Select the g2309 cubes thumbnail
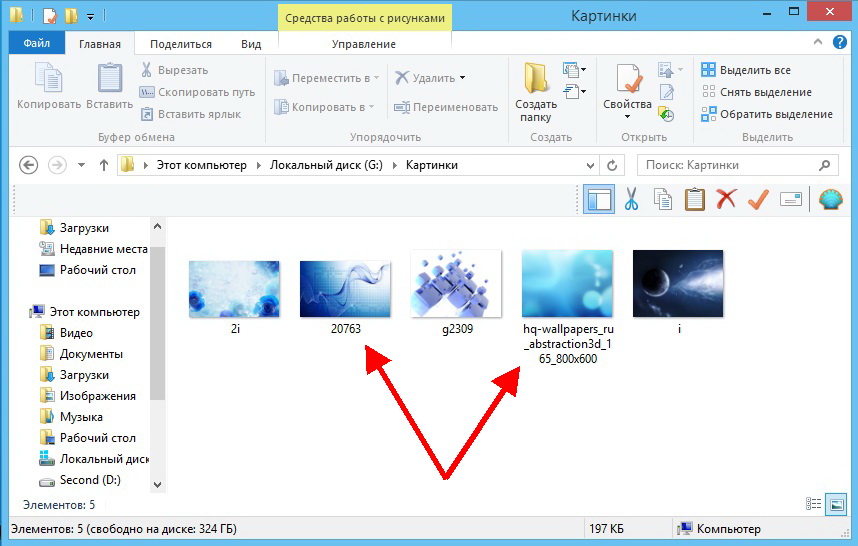Screen dimensions: 858x546 click(456, 283)
